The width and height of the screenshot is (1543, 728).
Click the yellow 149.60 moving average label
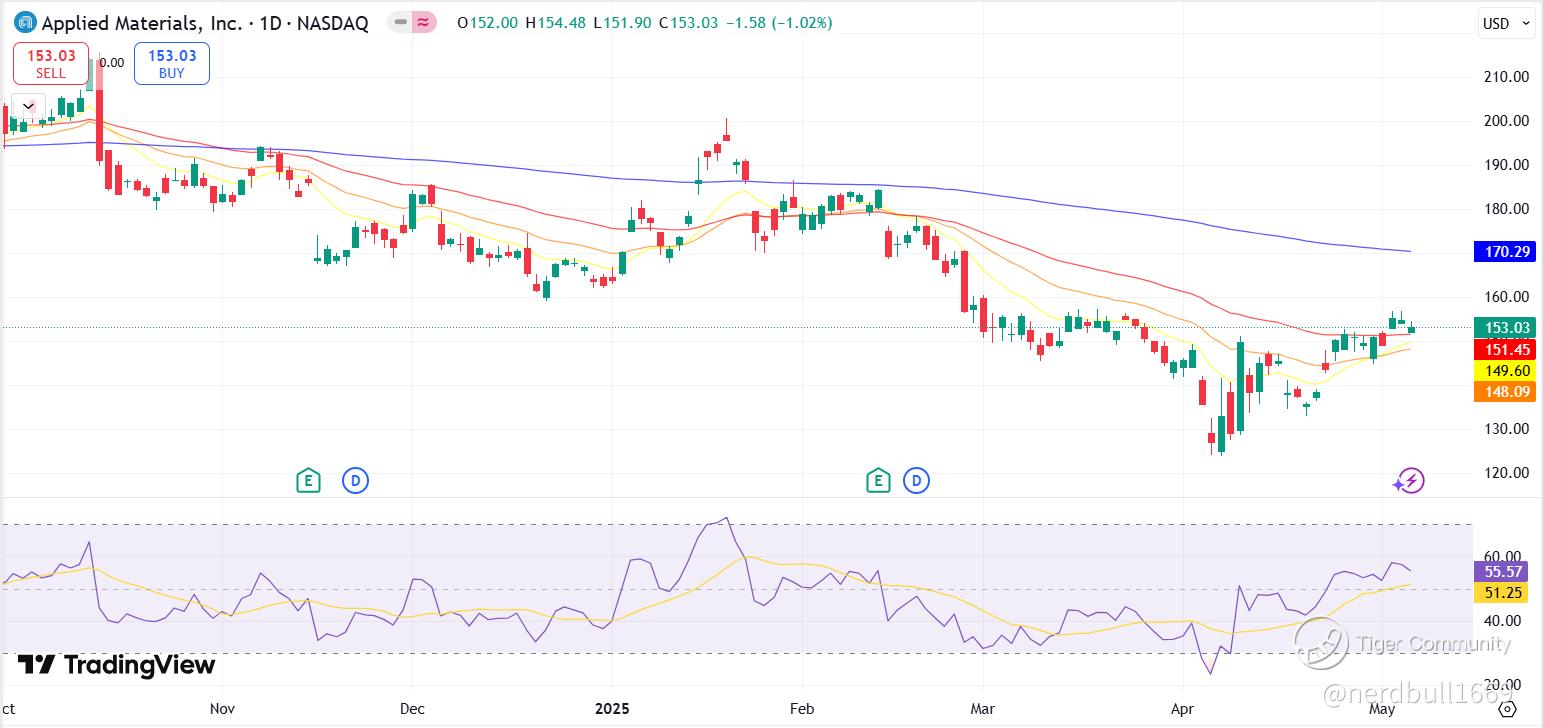1504,371
